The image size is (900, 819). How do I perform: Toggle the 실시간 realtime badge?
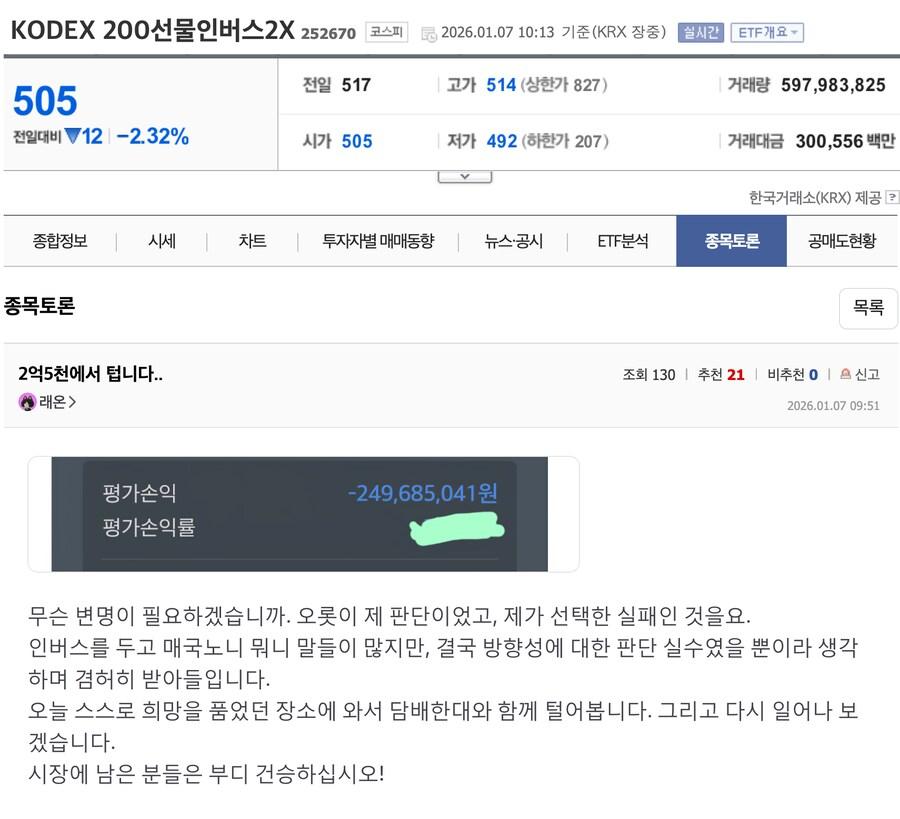[x=700, y=32]
